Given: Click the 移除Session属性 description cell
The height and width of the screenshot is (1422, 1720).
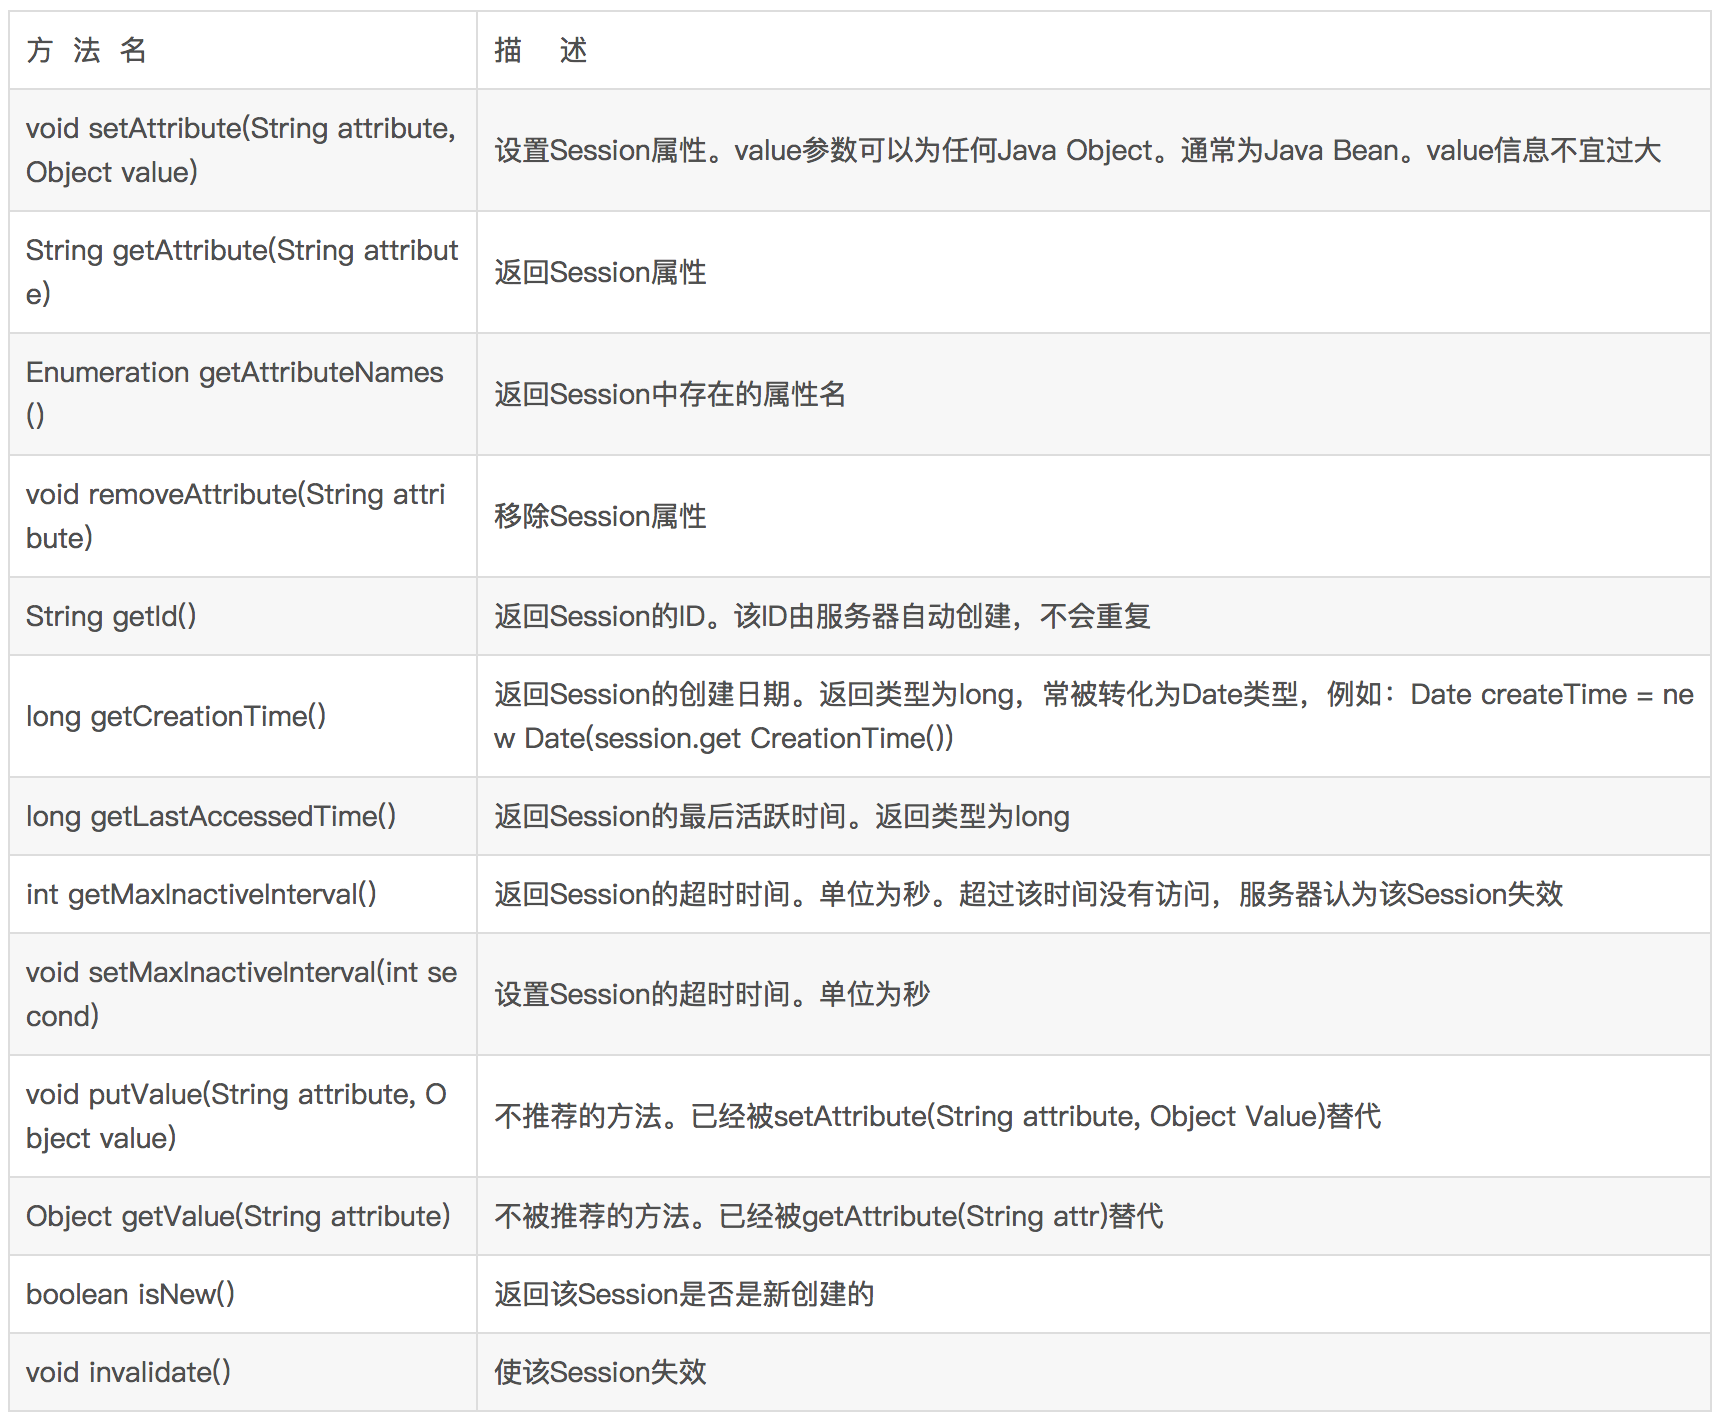Looking at the screenshot, I should [x=1094, y=516].
